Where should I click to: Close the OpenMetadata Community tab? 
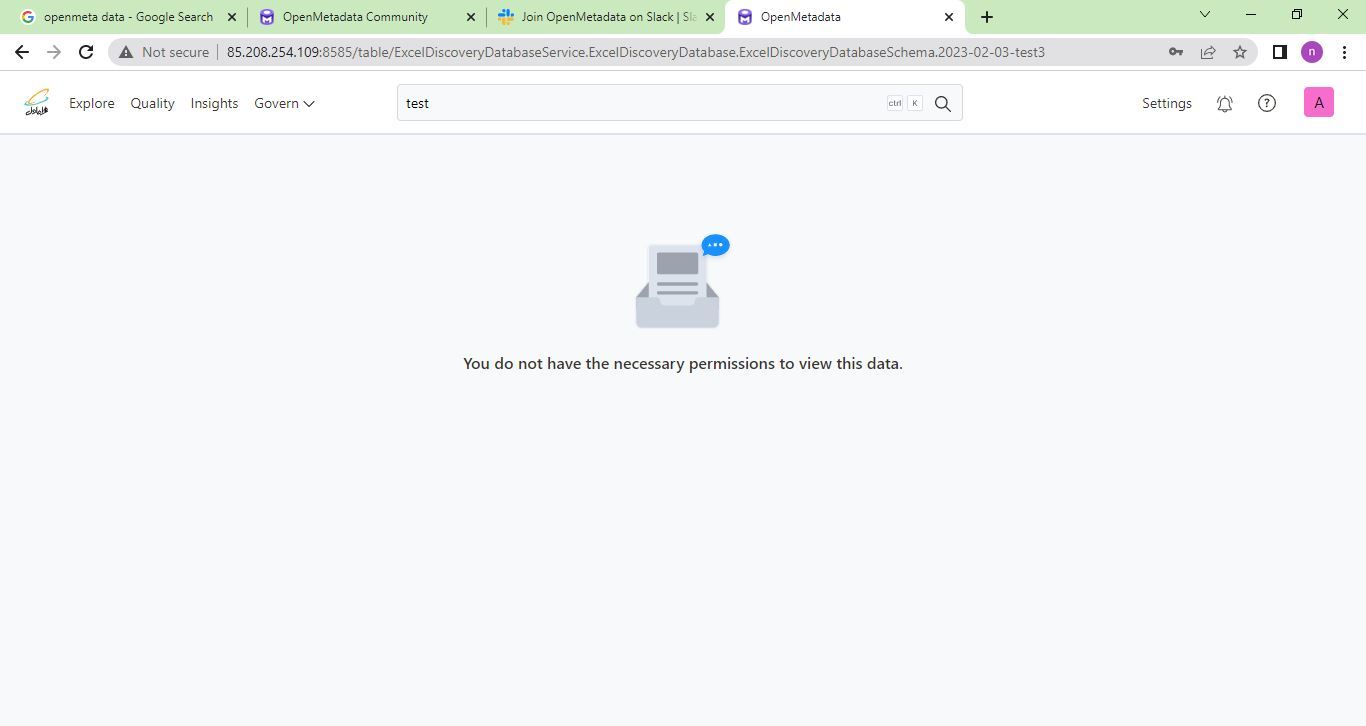pos(471,17)
